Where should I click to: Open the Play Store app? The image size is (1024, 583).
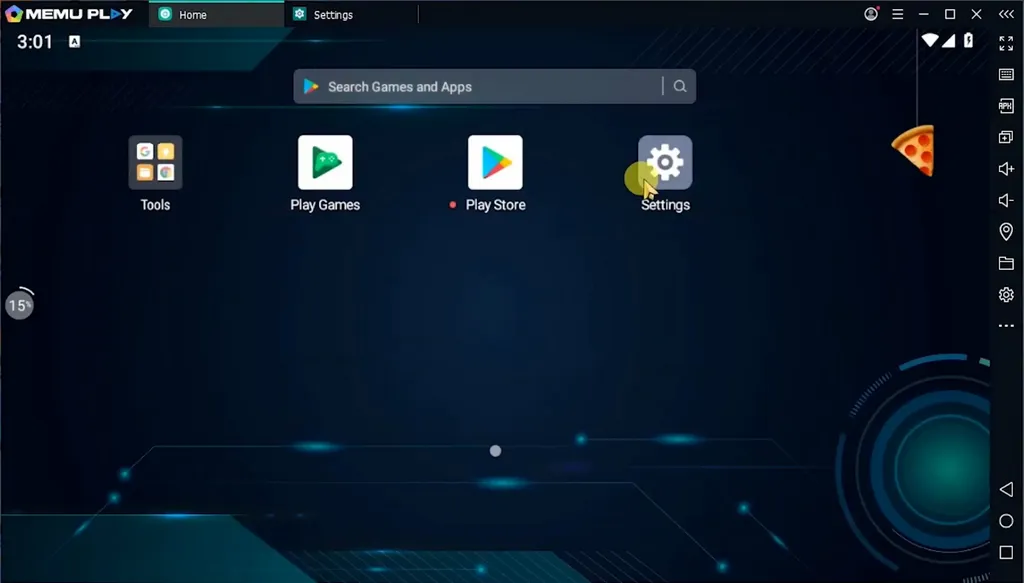(x=495, y=163)
